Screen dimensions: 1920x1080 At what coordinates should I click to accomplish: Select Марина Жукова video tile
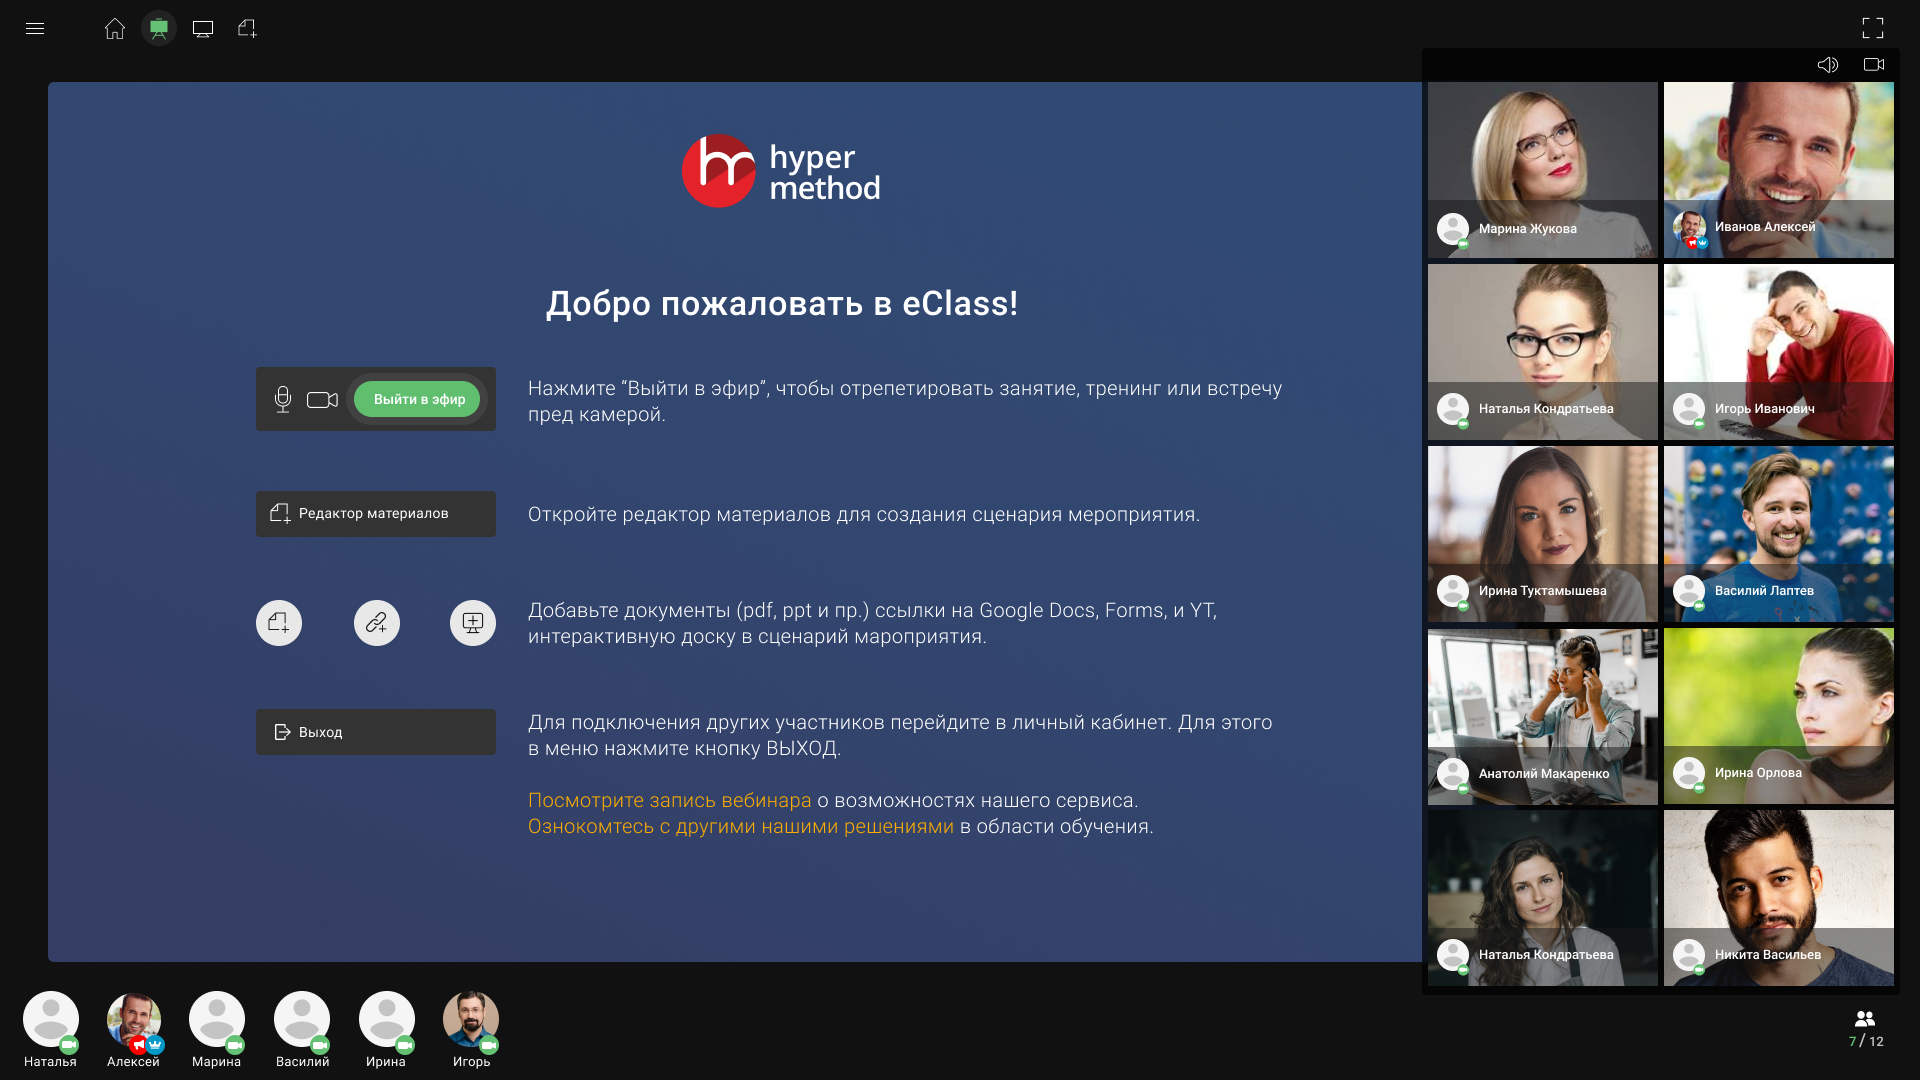(x=1543, y=170)
